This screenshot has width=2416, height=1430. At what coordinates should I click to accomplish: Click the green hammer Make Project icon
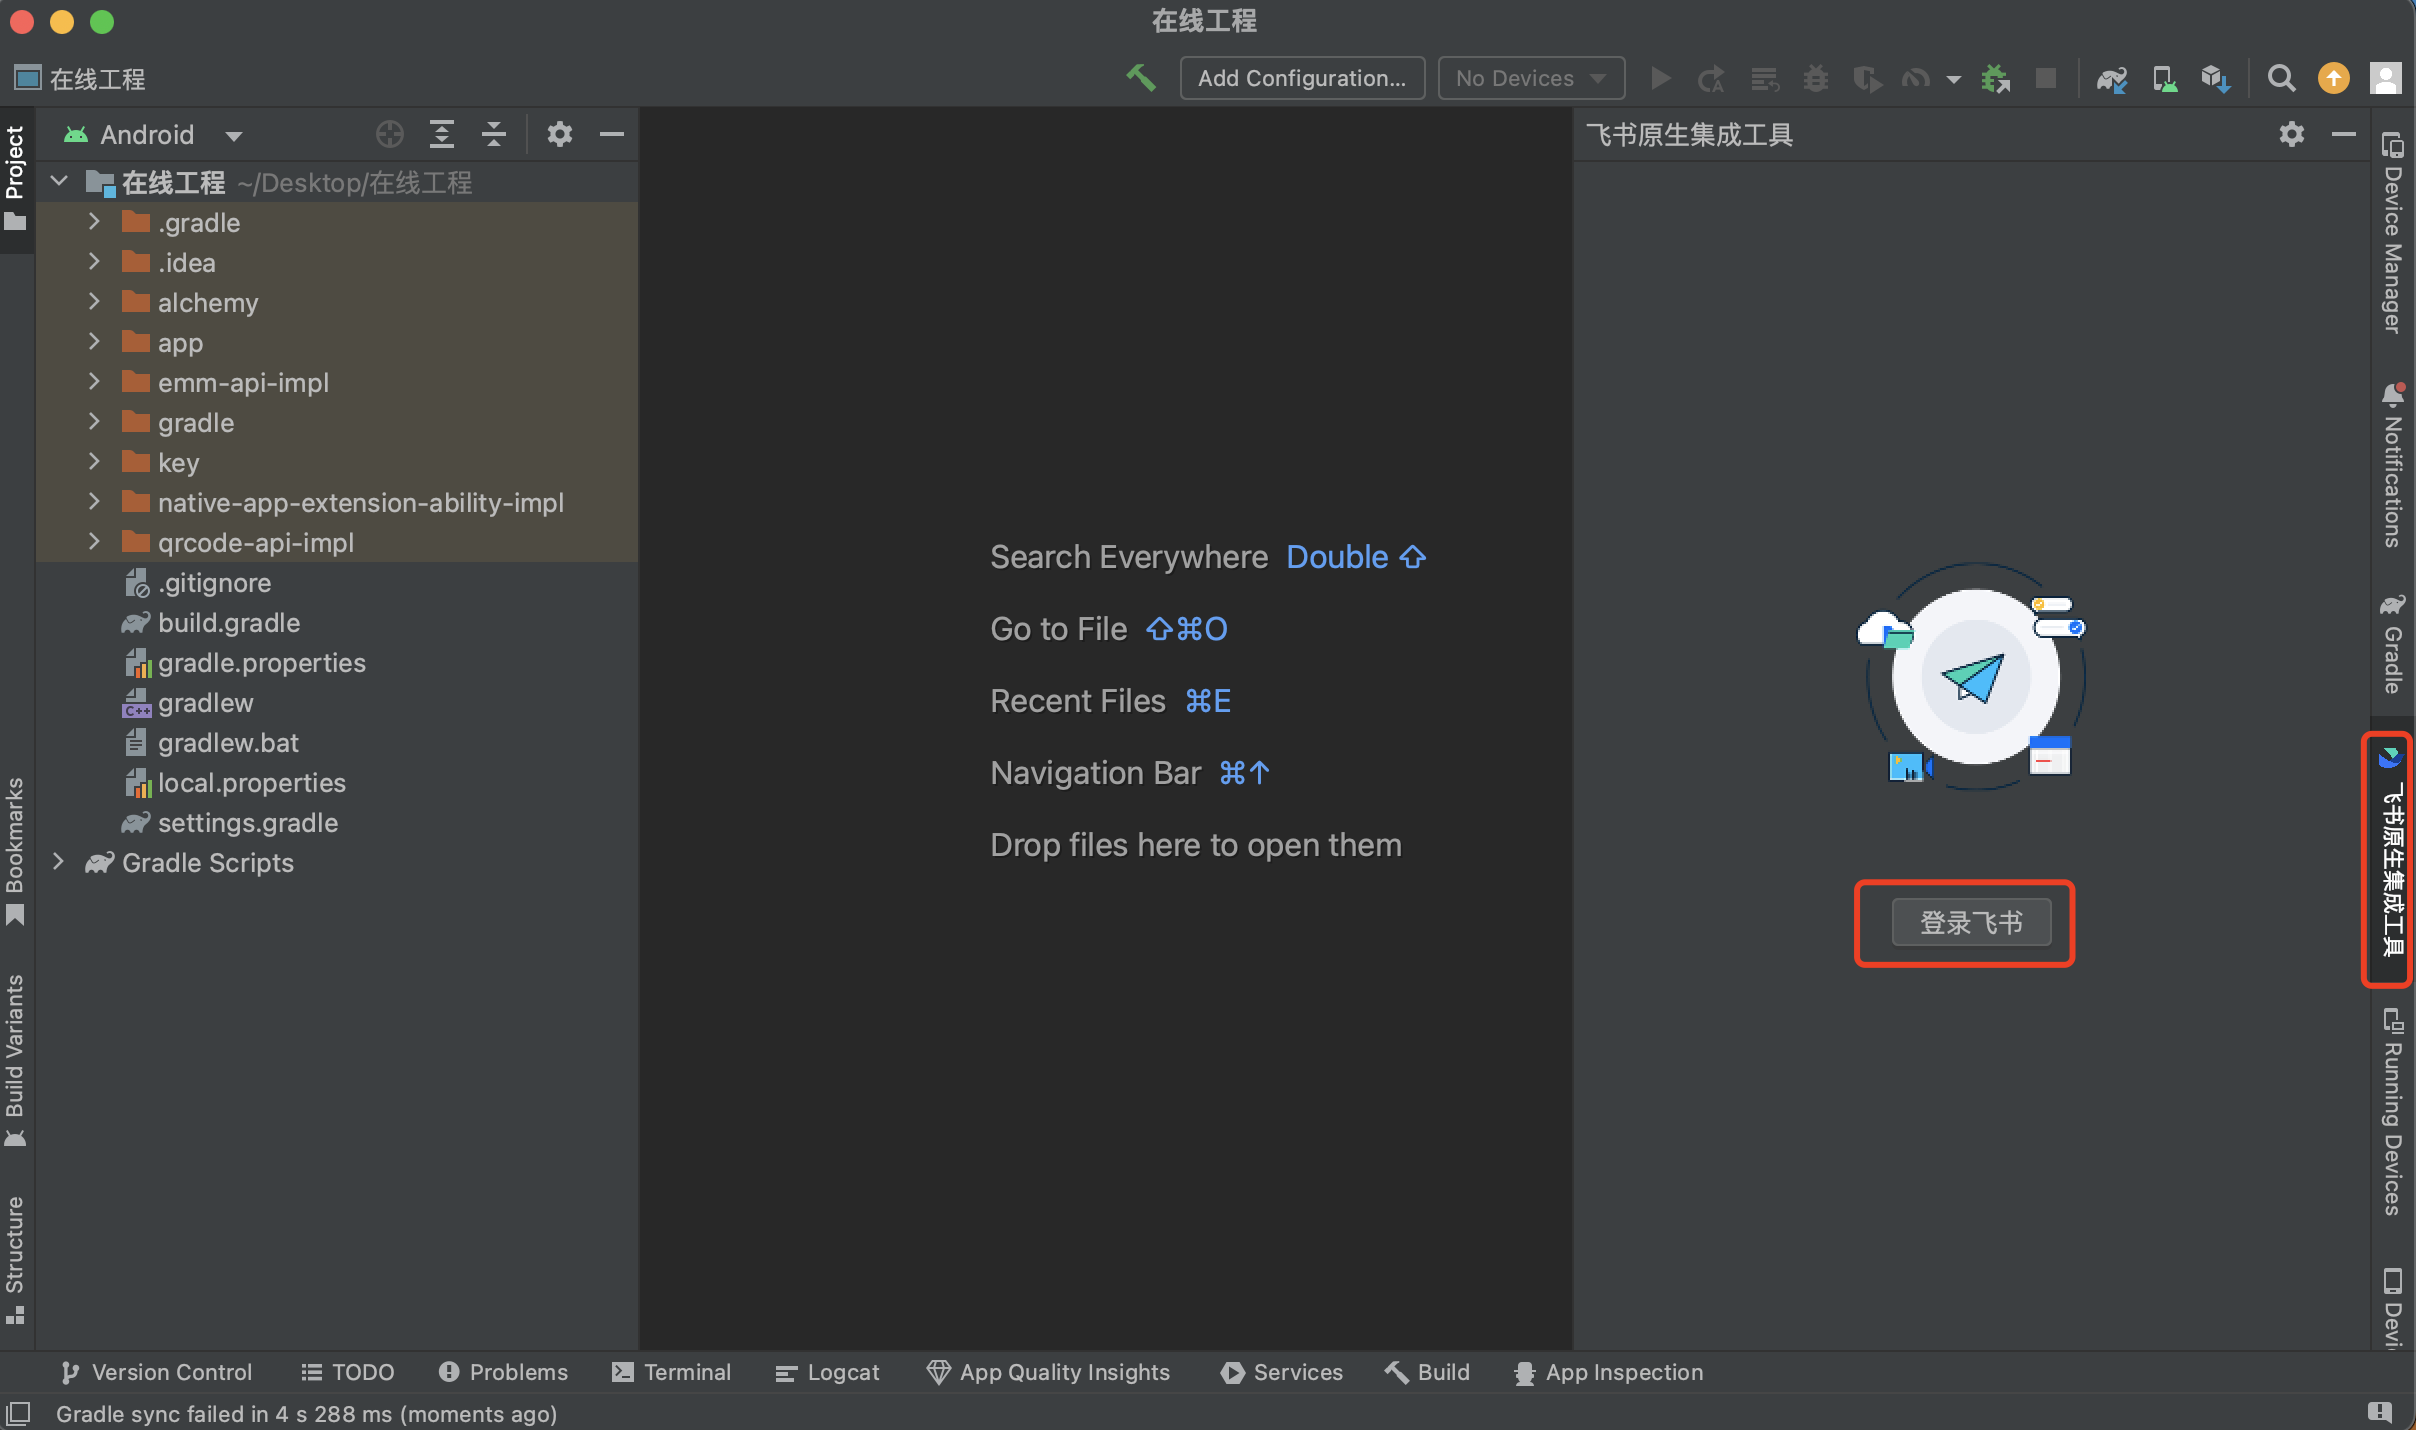(1140, 78)
